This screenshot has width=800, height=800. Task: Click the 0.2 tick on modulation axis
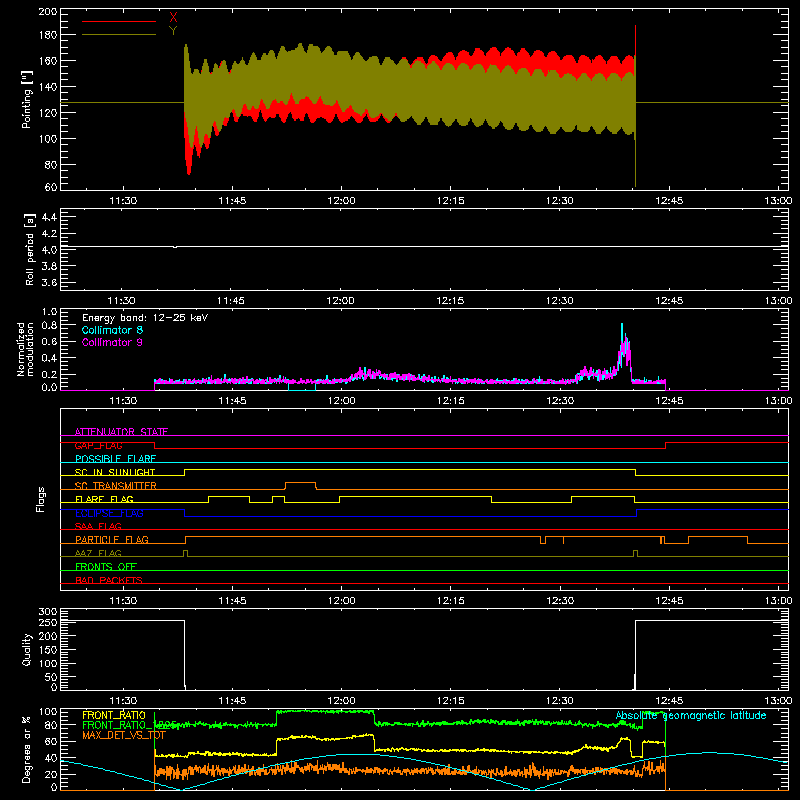pos(49,374)
